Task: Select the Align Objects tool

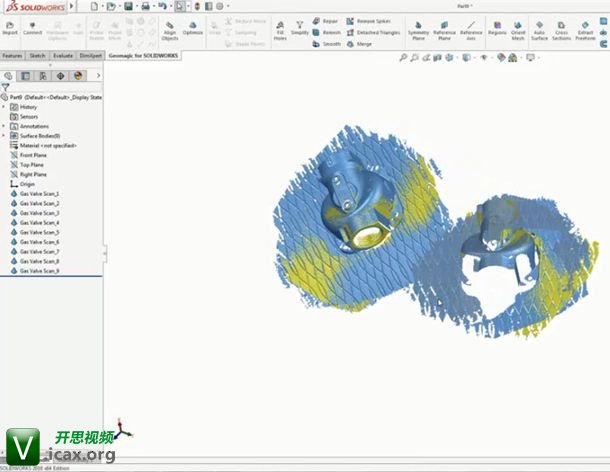Action: 170,30
